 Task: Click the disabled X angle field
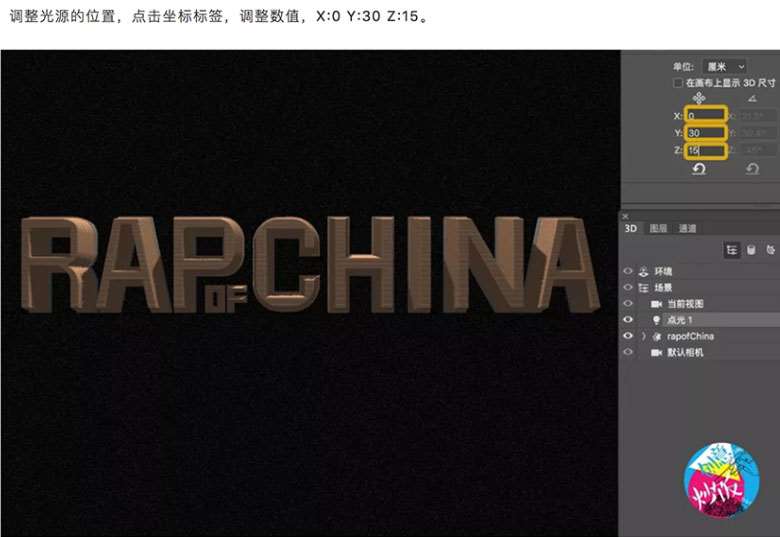pyautogui.click(x=758, y=115)
